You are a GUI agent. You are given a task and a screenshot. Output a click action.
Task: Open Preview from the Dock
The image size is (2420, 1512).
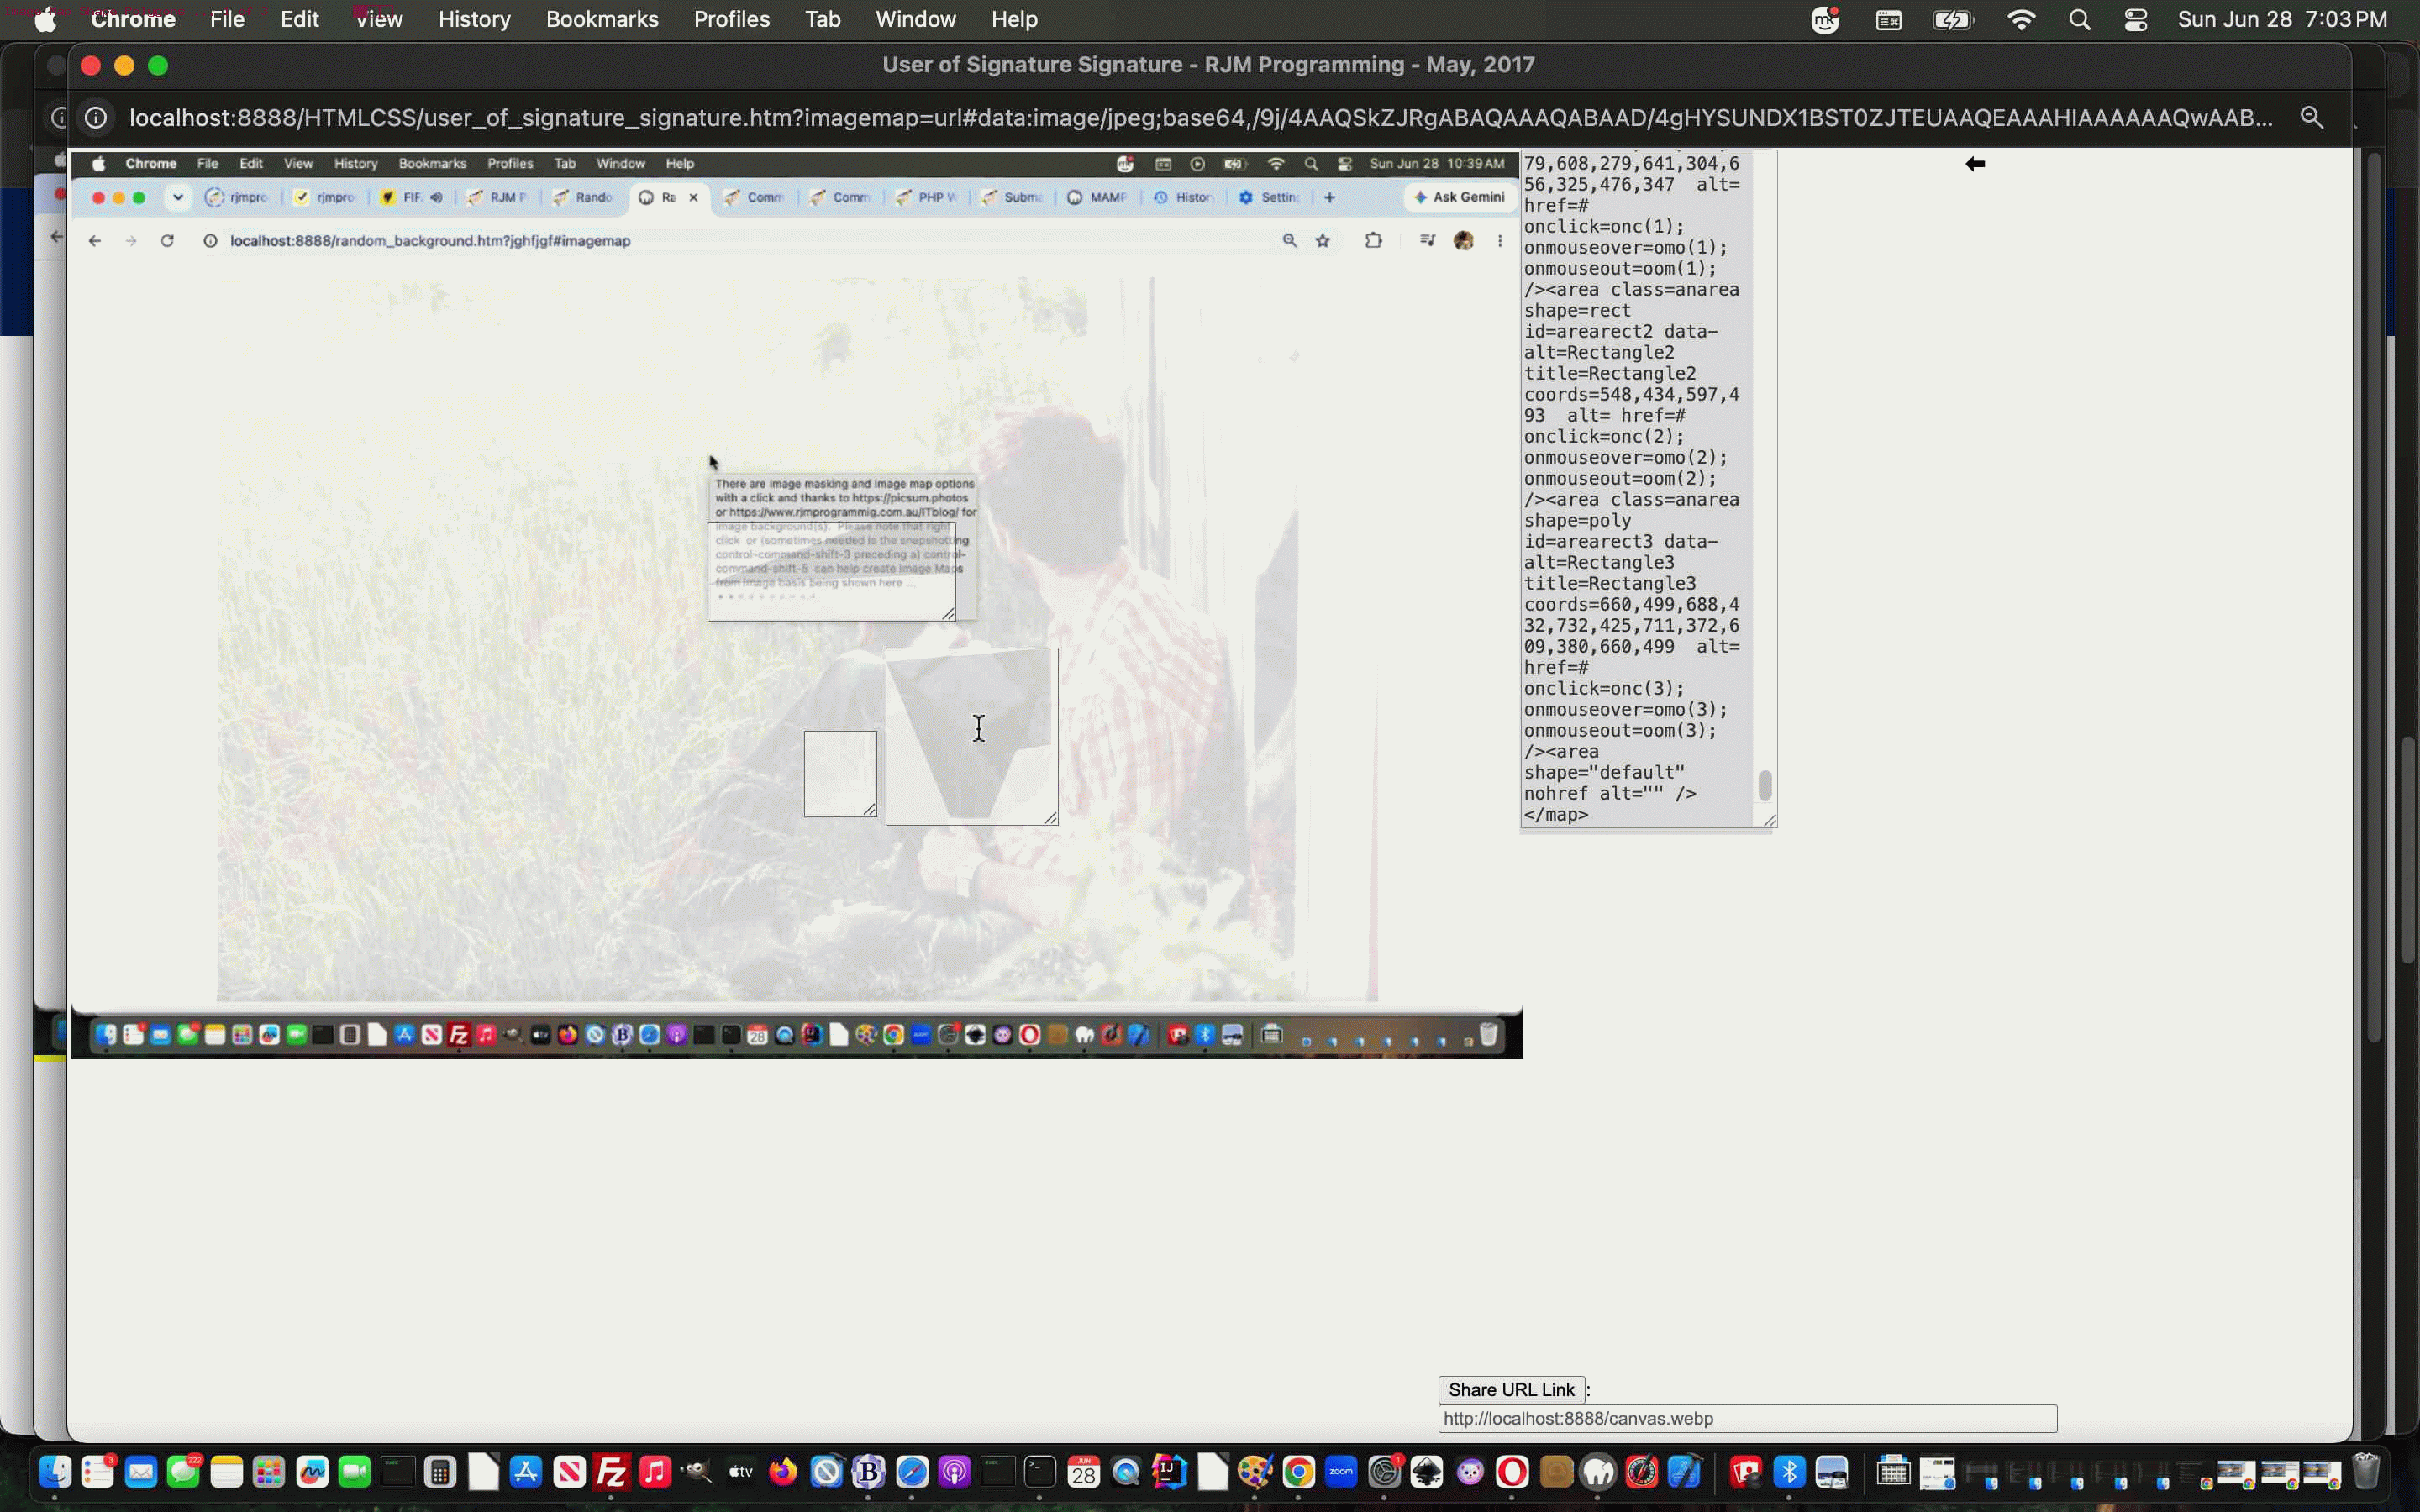[1832, 1472]
